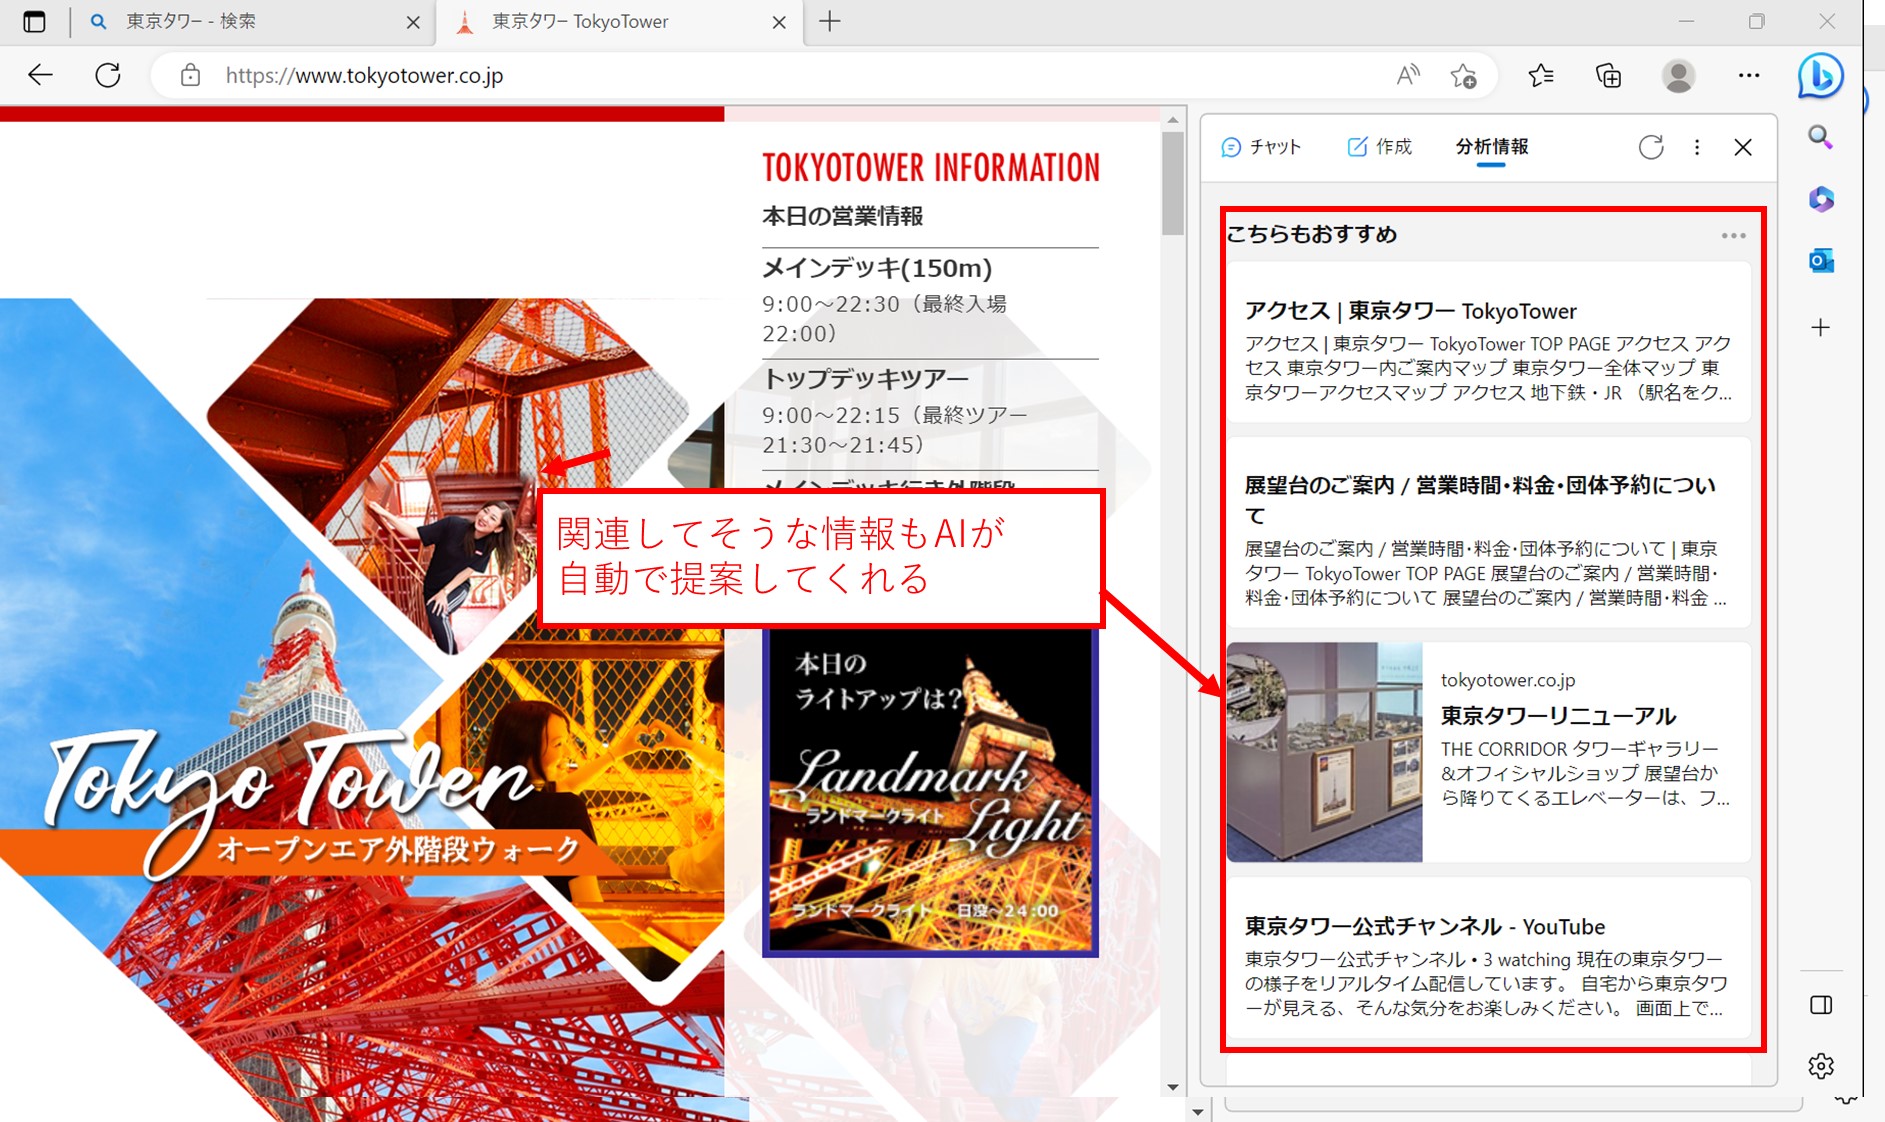The image size is (1885, 1122).
Task: Close the 東京タワー - 検索 tab
Action: point(413,22)
